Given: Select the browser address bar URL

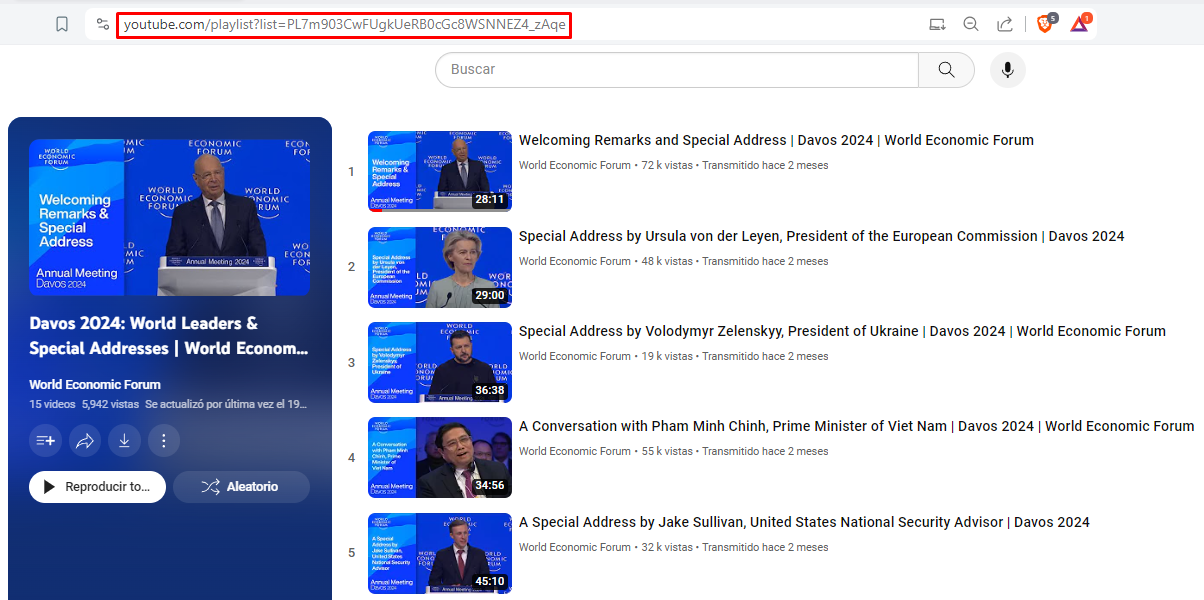Looking at the screenshot, I should coord(344,25).
